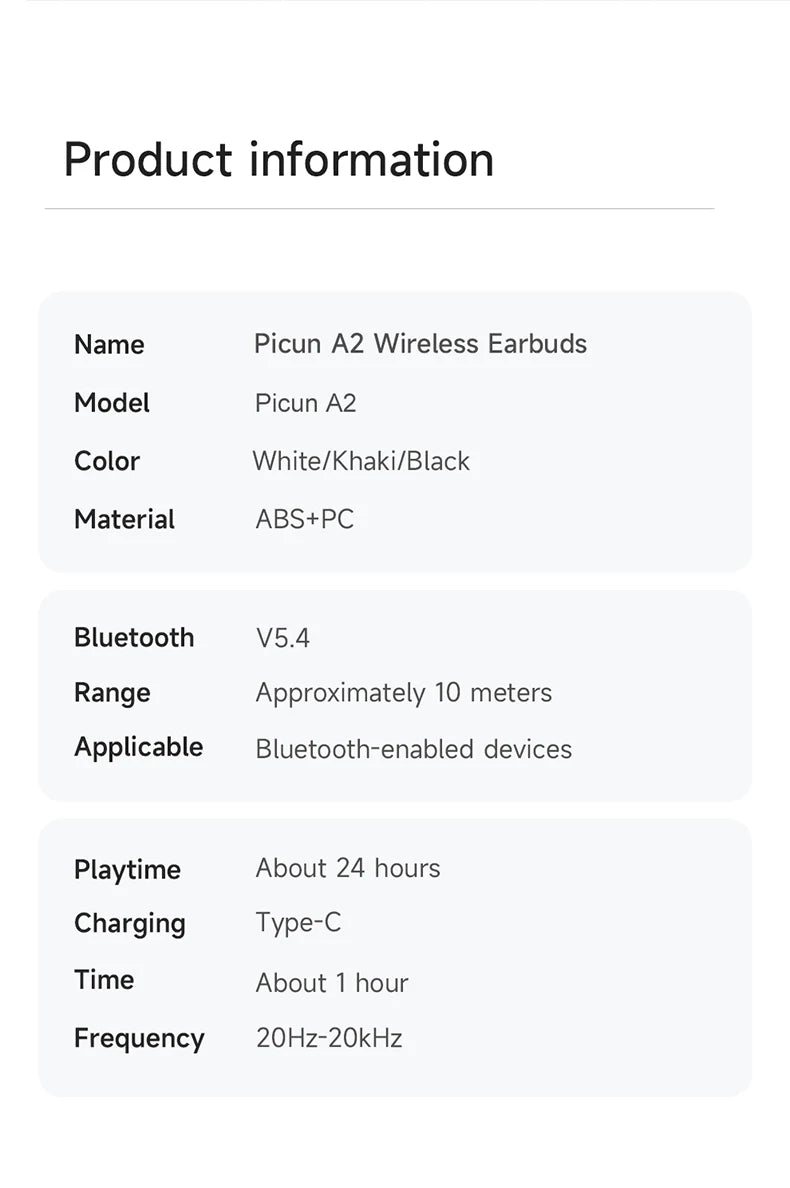
Task: Select the Material label
Action: point(124,520)
